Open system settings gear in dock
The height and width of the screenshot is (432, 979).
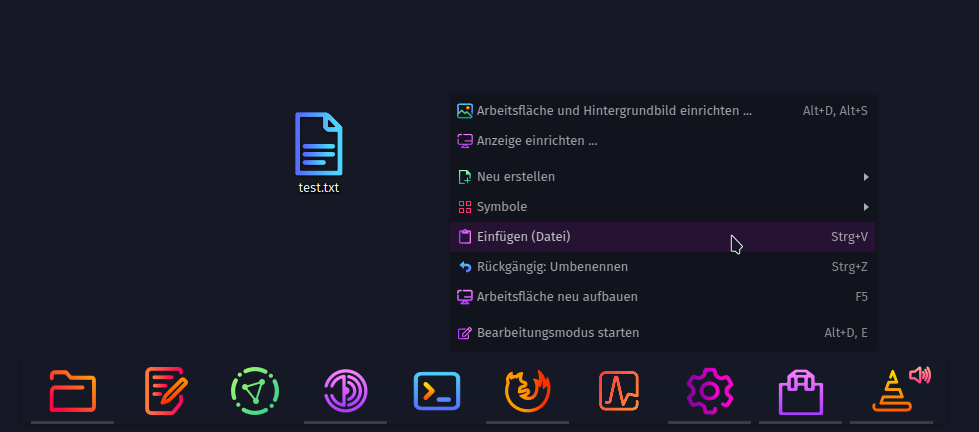click(709, 391)
